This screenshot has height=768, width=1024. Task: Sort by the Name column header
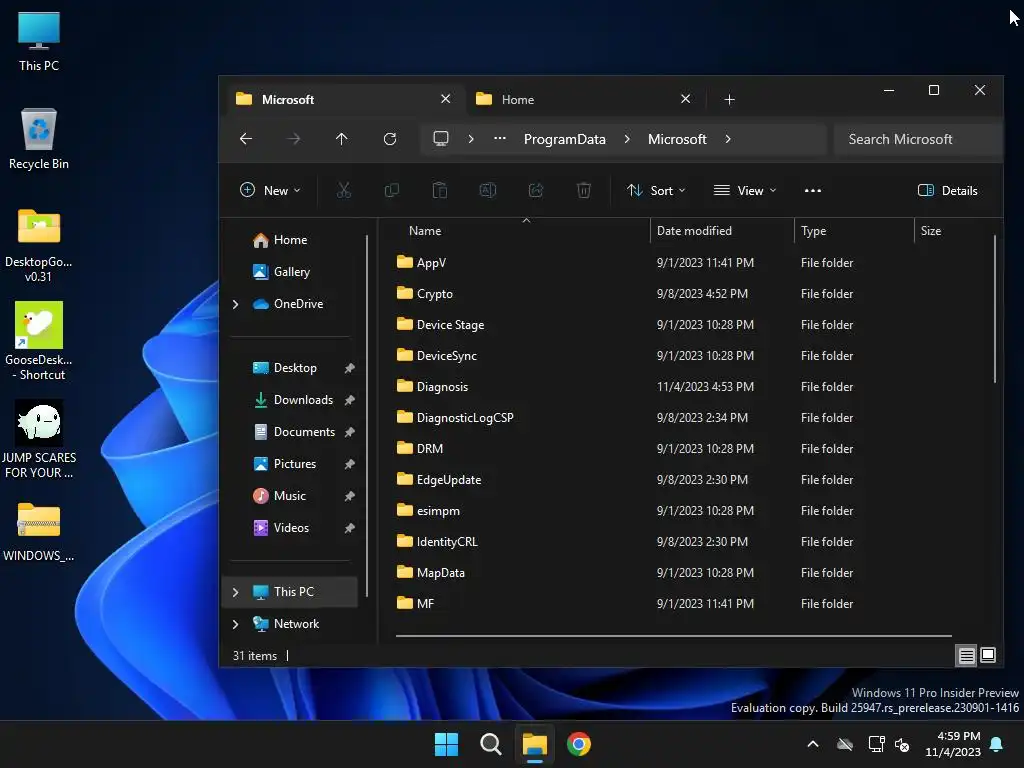[424, 231]
